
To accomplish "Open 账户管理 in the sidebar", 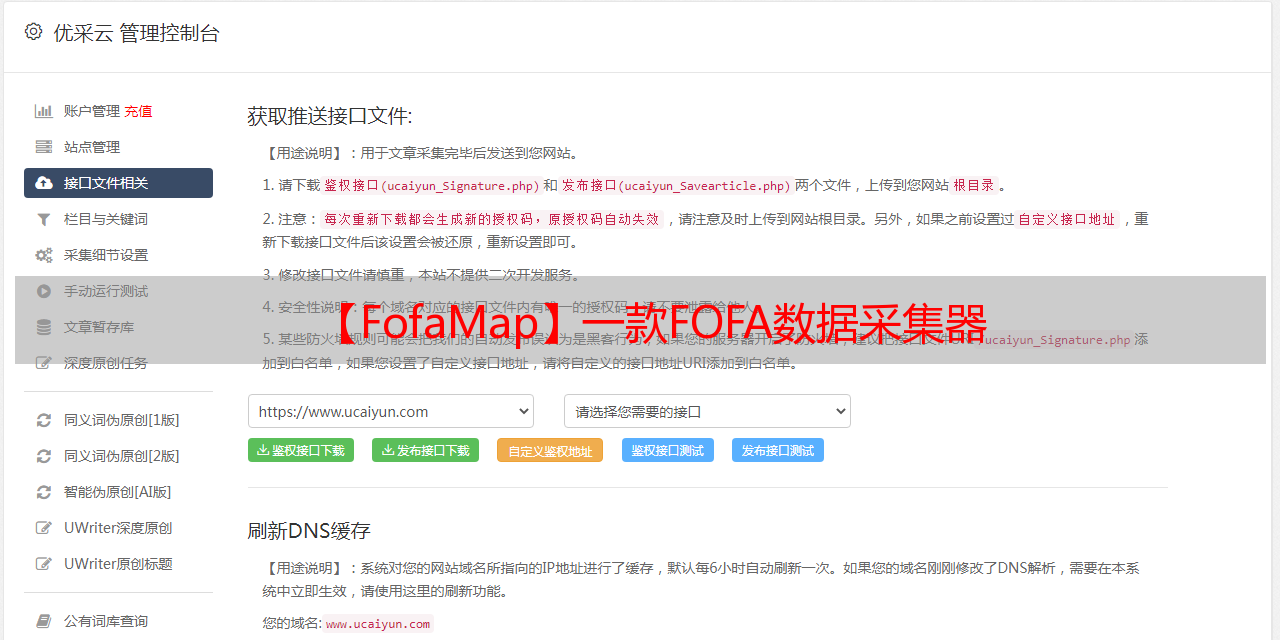I will [x=92, y=111].
